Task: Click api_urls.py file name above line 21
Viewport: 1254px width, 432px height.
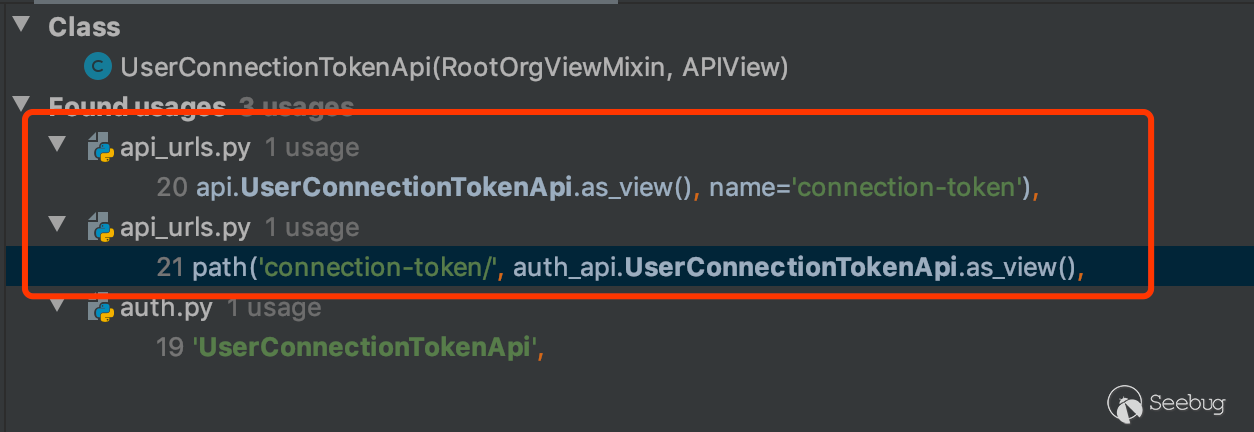Action: tap(185, 228)
